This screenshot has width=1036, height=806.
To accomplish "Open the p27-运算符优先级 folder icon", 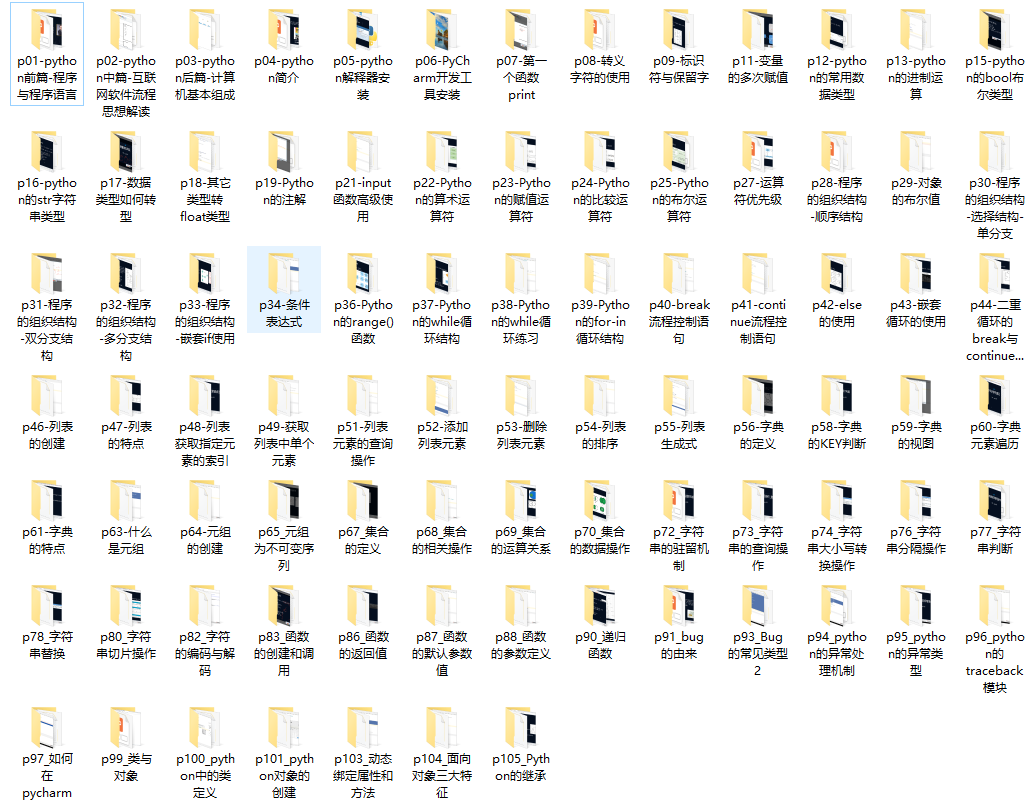I will pyautogui.click(x=758, y=152).
